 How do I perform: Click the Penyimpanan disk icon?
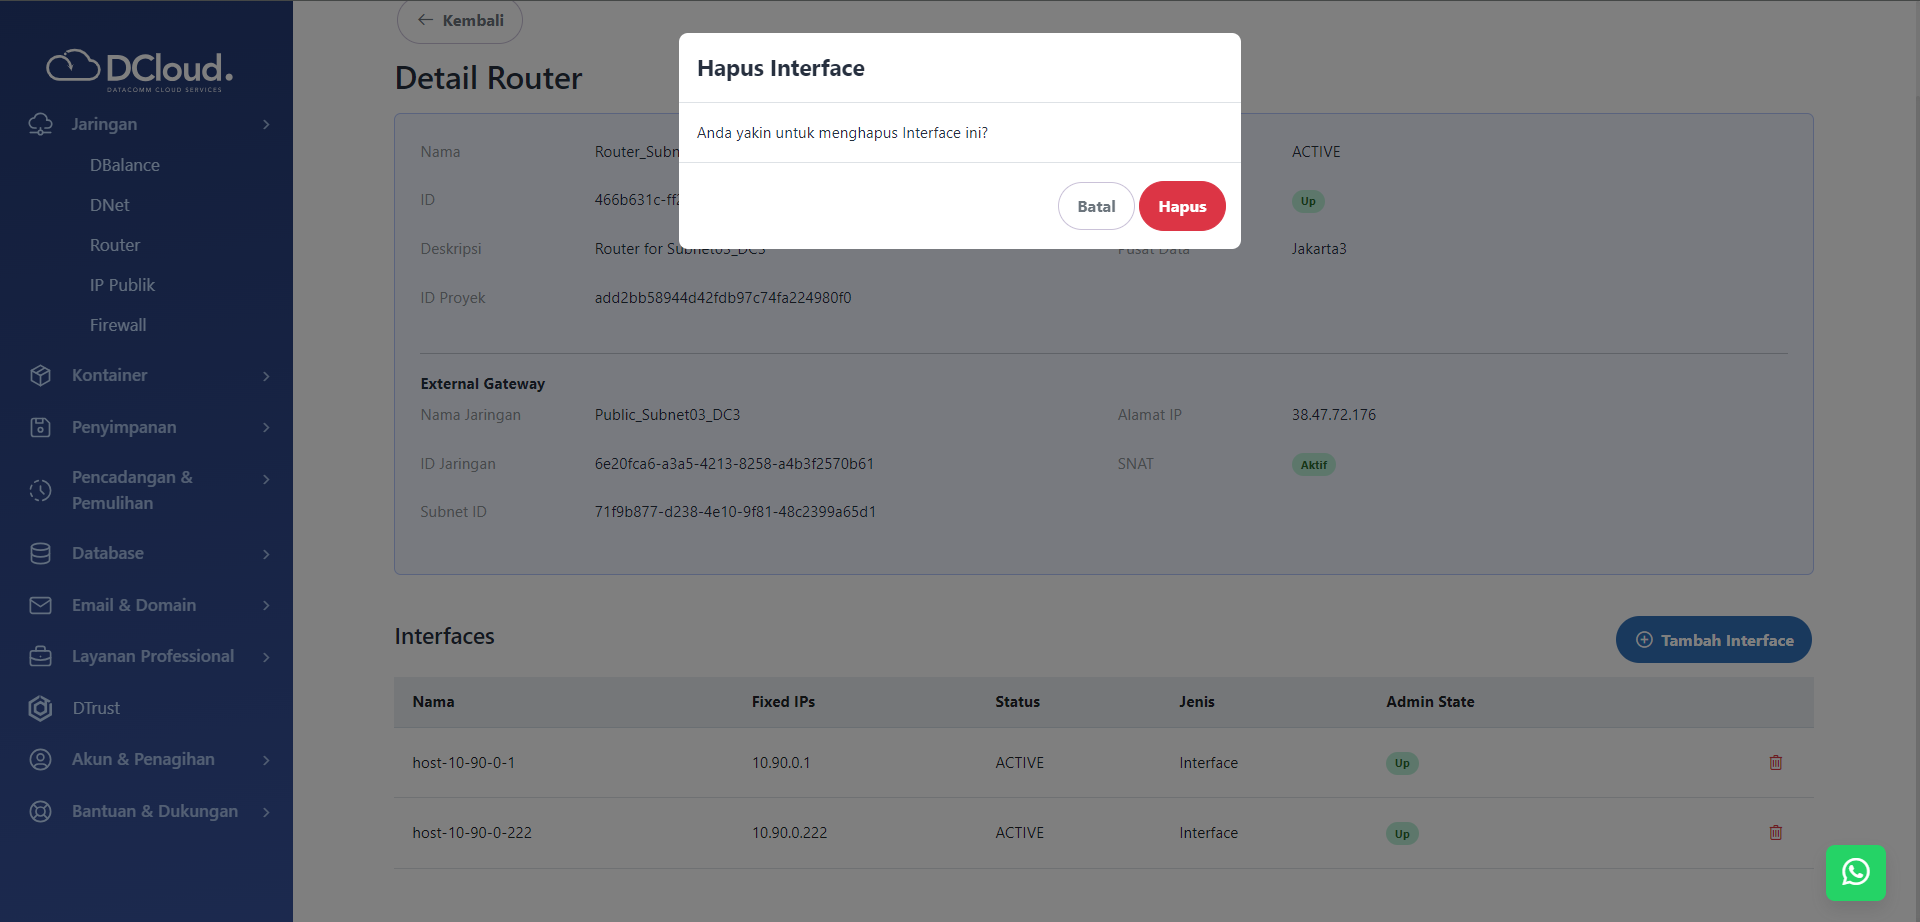pos(40,428)
